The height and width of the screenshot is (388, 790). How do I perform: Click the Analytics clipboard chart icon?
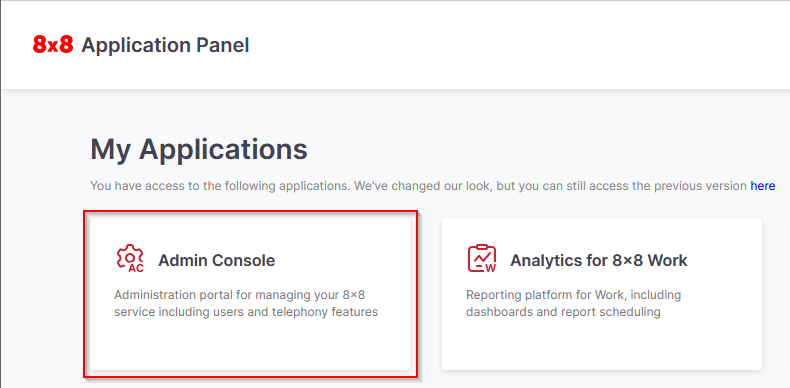(x=482, y=258)
